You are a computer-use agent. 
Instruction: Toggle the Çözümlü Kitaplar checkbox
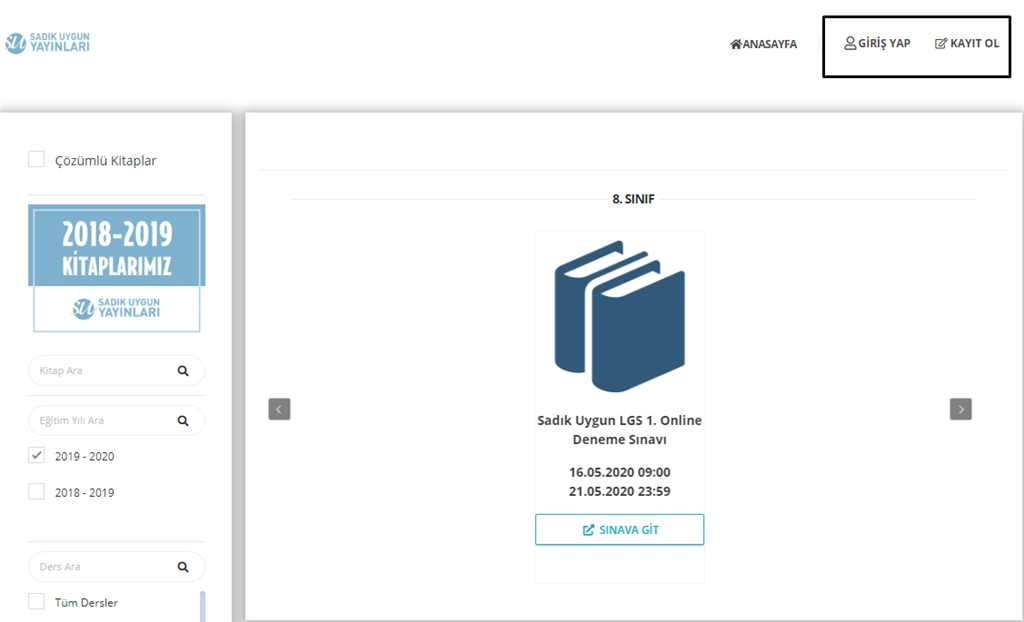coord(37,159)
